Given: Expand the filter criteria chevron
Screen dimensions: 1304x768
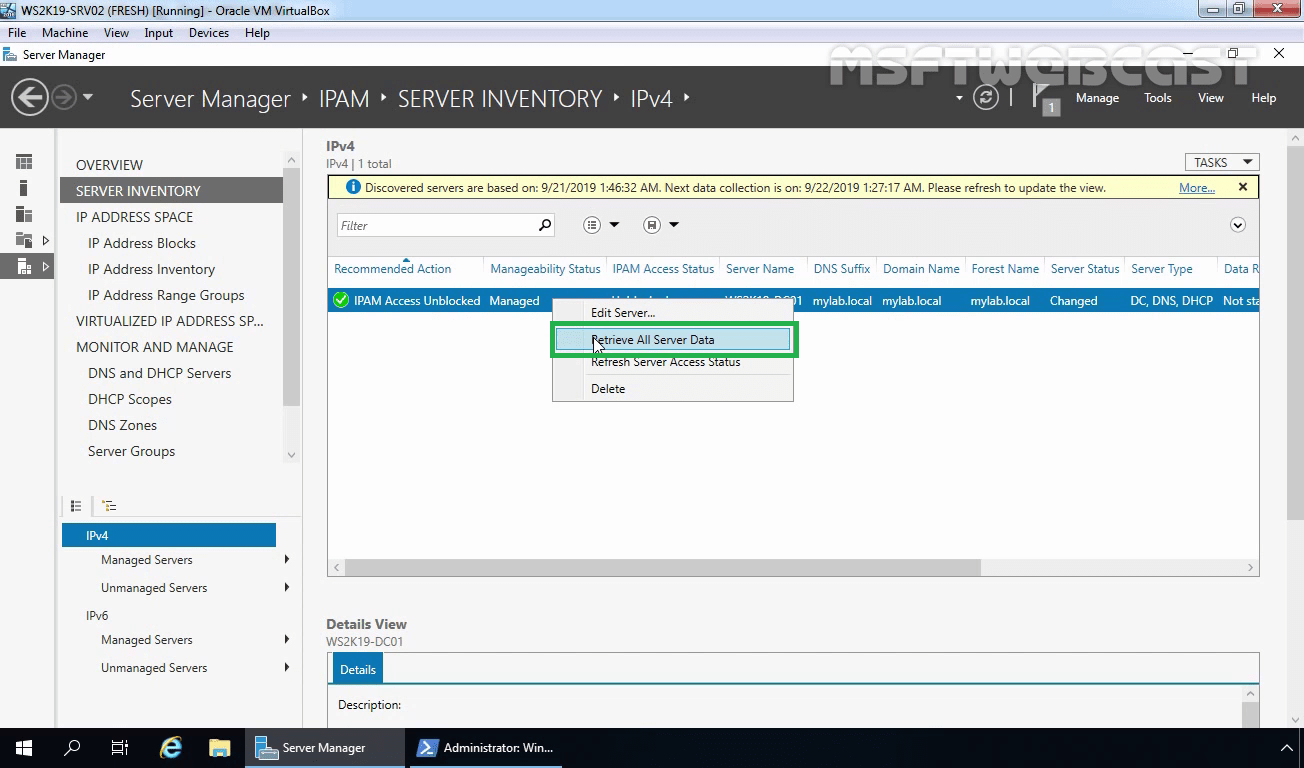Looking at the screenshot, I should [x=1238, y=225].
